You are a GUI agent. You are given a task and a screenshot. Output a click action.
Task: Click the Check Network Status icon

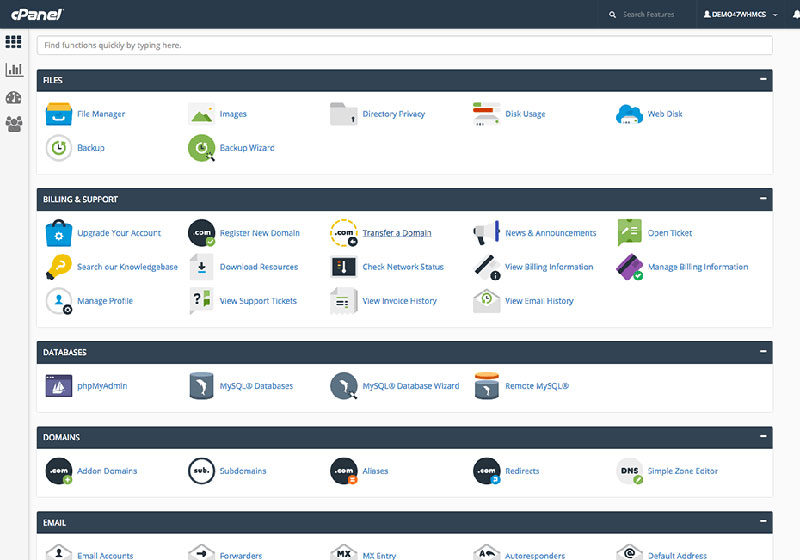click(x=343, y=267)
